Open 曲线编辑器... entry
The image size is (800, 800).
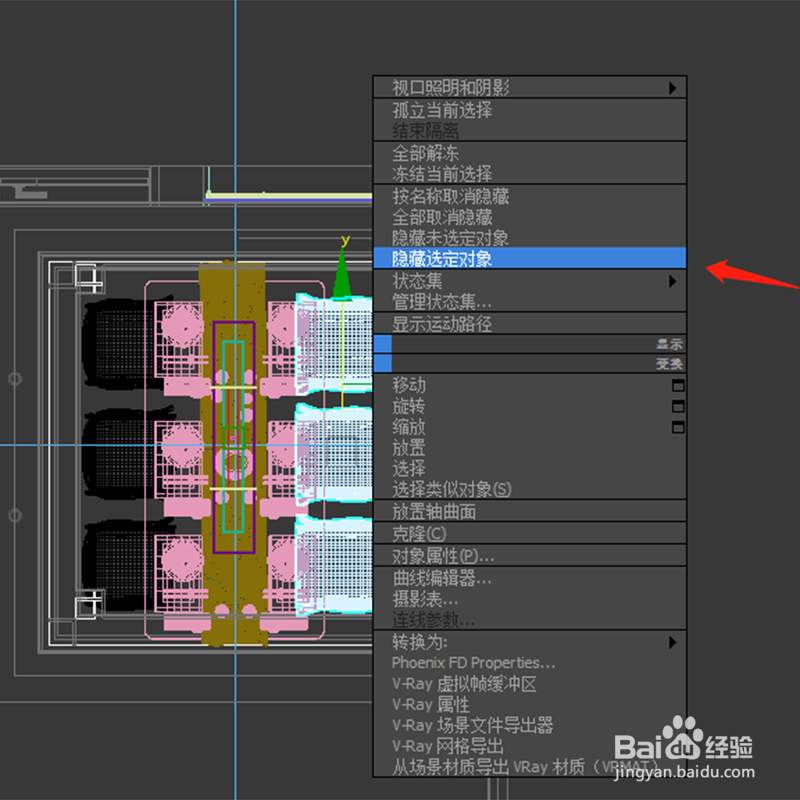point(530,578)
